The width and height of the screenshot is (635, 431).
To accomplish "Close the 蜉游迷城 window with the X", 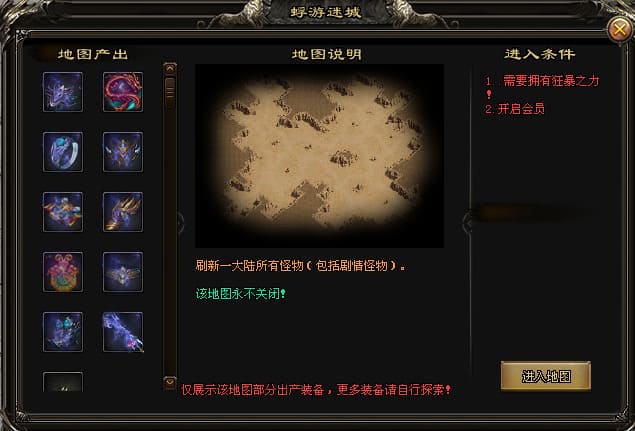I will [x=619, y=29].
